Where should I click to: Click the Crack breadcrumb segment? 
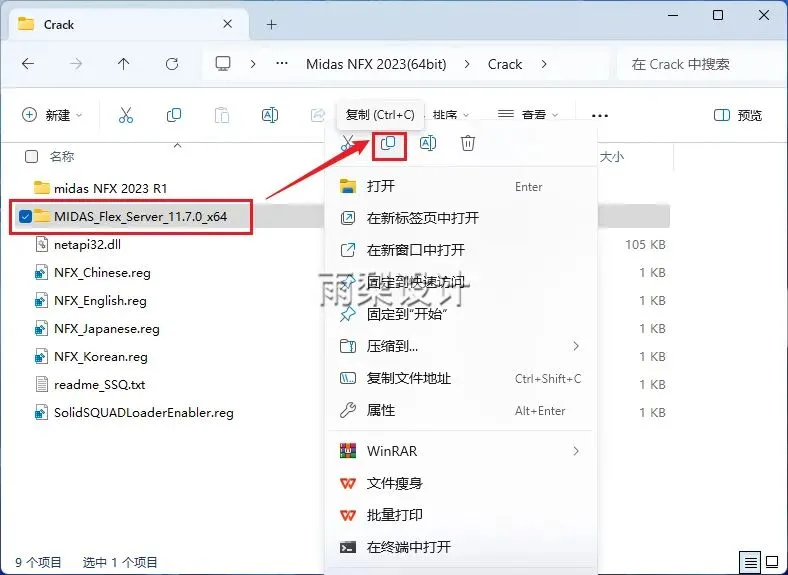pos(505,64)
